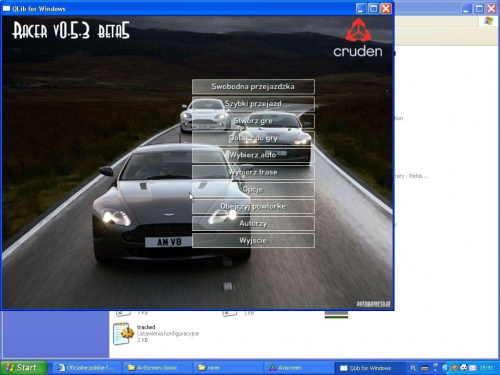Click the PL language indicator in tray
Viewport: 500px width, 375px height.
[413, 368]
